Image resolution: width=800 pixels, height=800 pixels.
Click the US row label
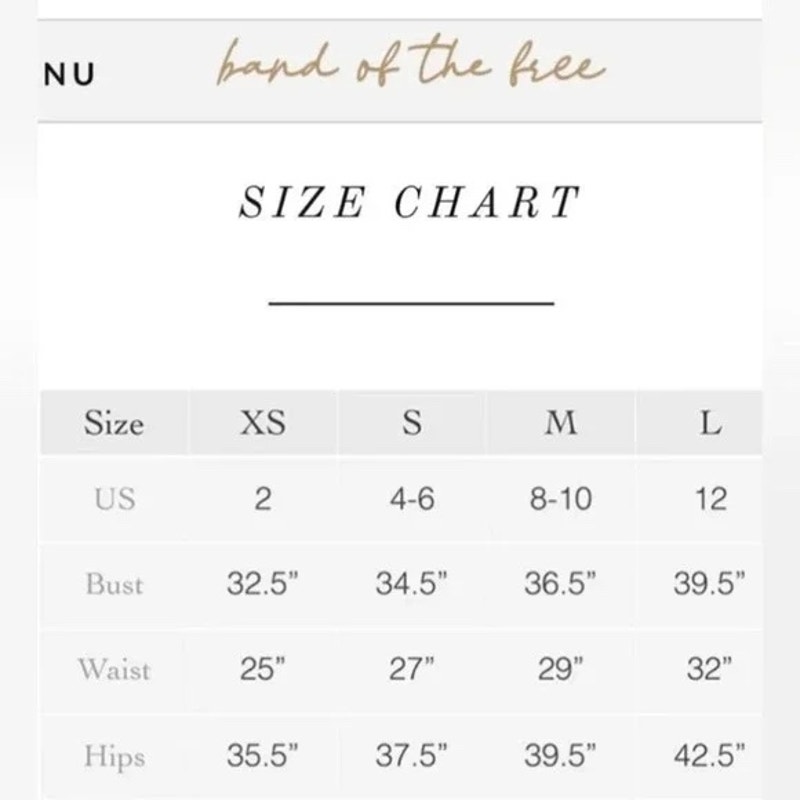point(115,498)
